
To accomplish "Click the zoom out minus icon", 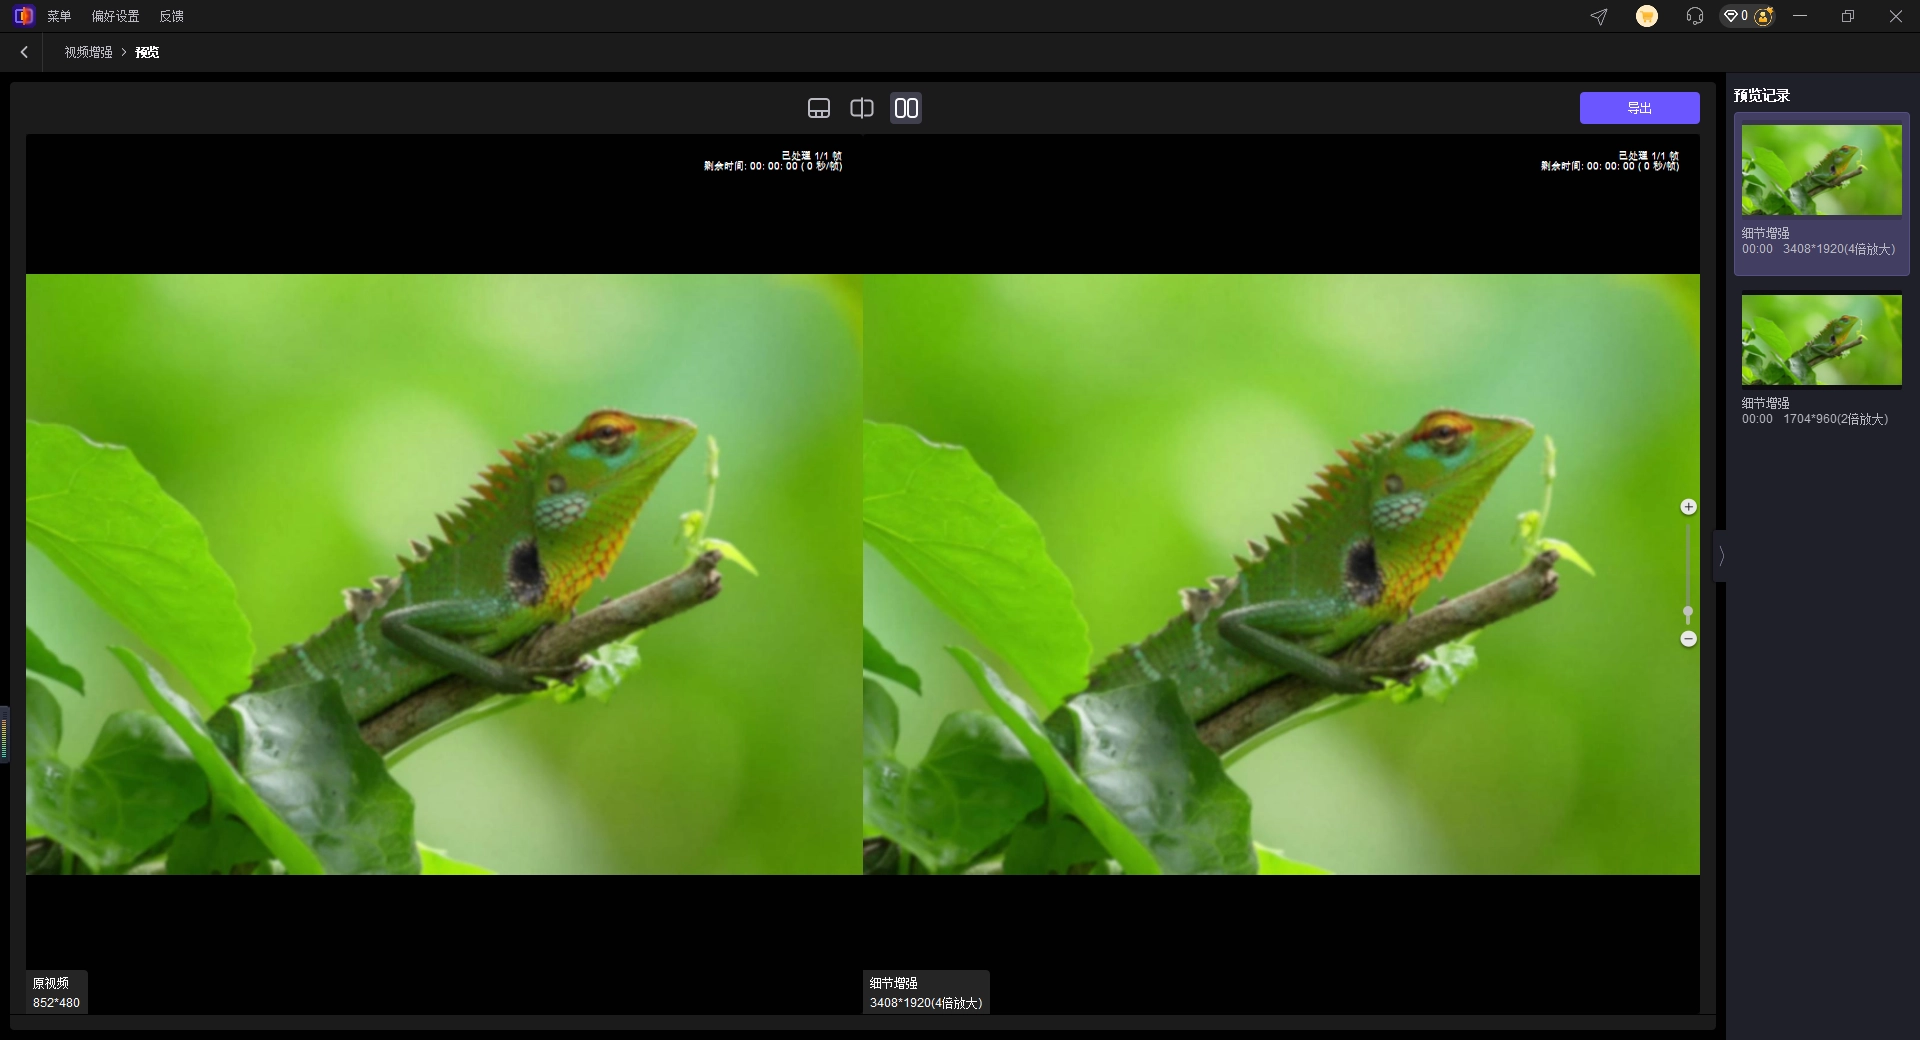I will 1688,639.
